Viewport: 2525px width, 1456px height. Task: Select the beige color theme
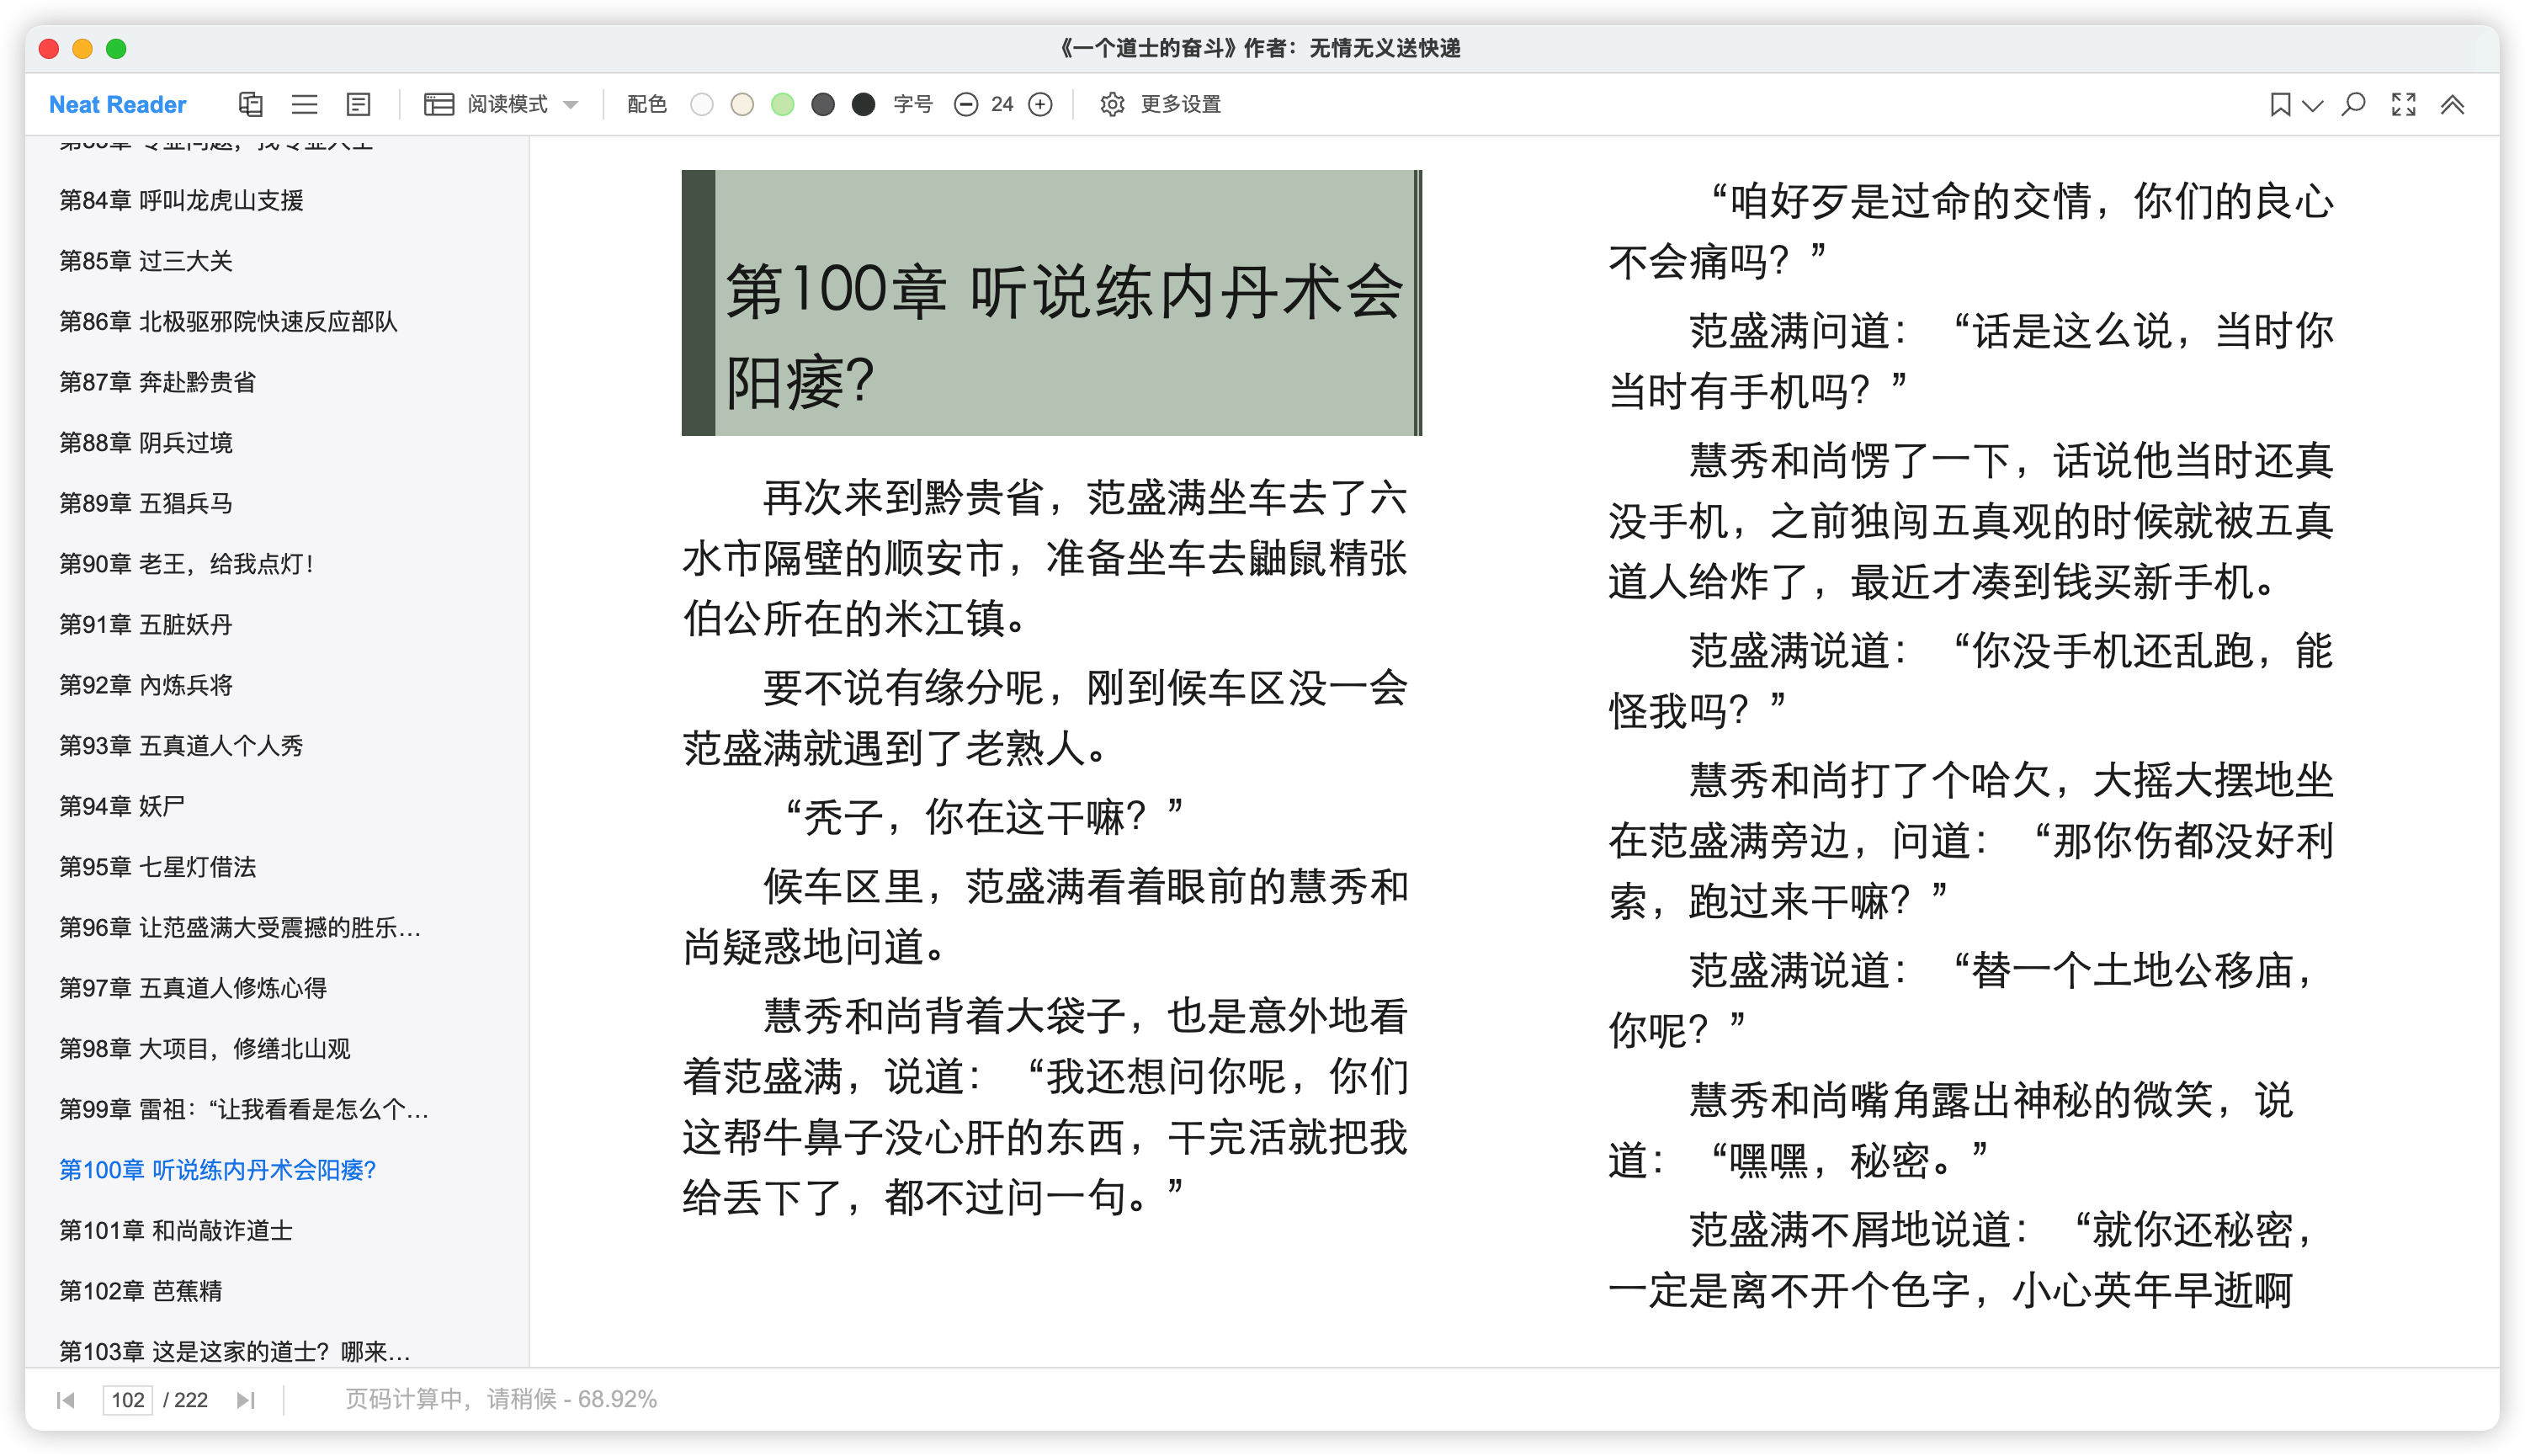(742, 104)
